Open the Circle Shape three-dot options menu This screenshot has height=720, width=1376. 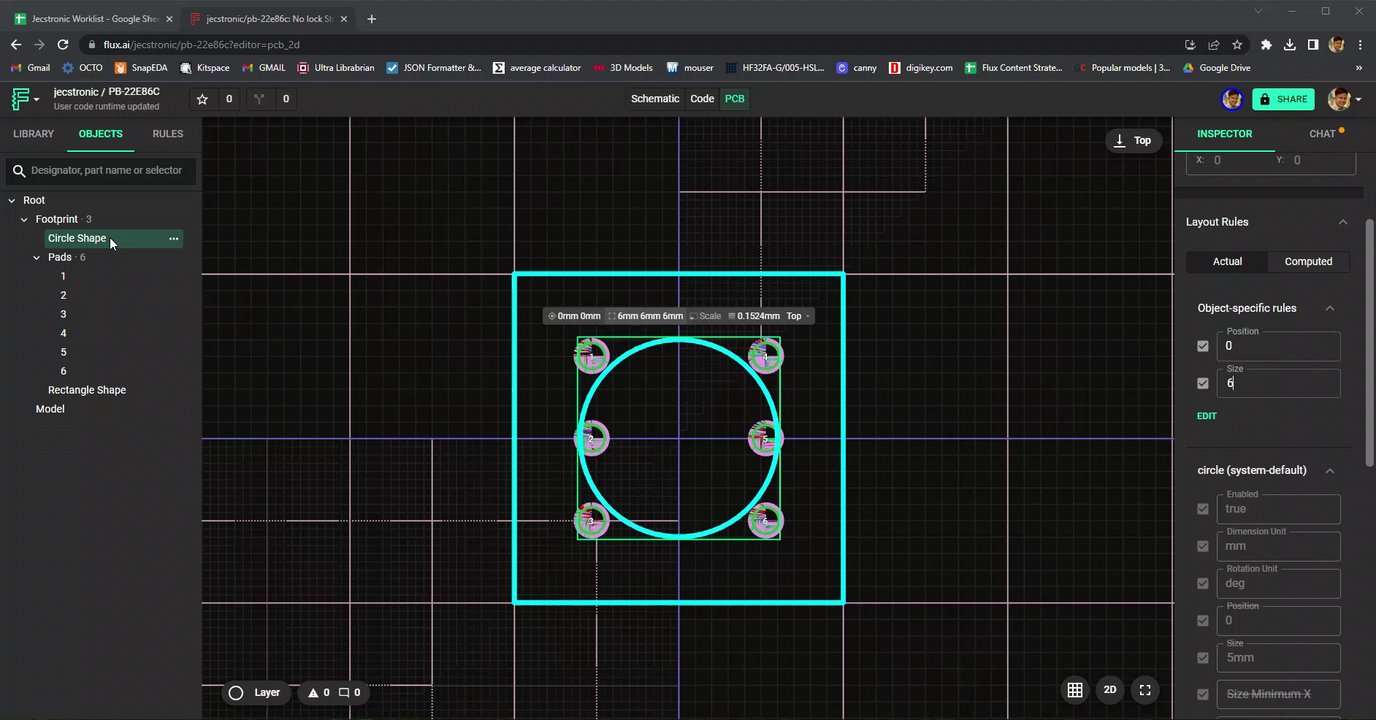173,239
